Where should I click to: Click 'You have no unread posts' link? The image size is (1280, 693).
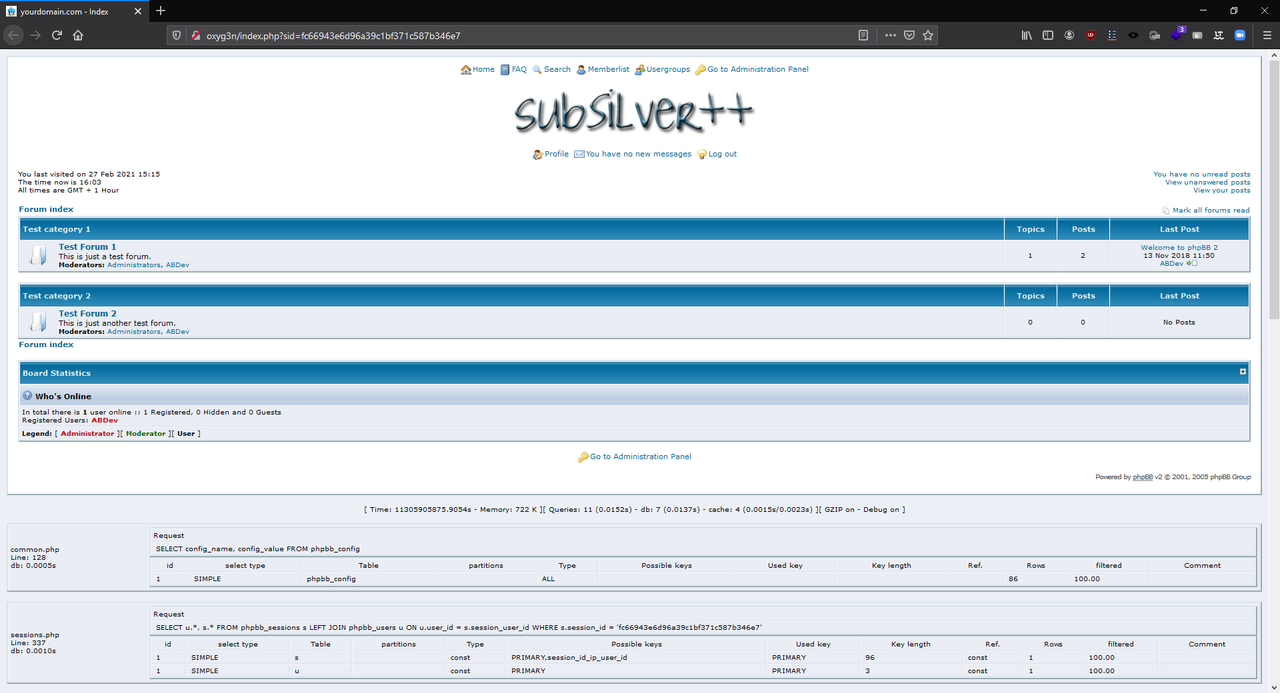coord(1201,175)
